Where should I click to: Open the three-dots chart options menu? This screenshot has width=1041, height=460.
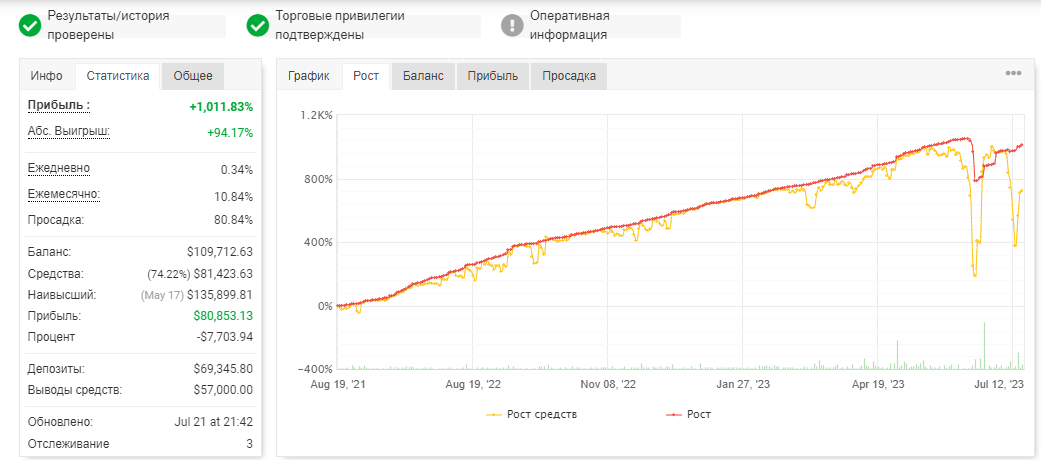(x=1013, y=74)
